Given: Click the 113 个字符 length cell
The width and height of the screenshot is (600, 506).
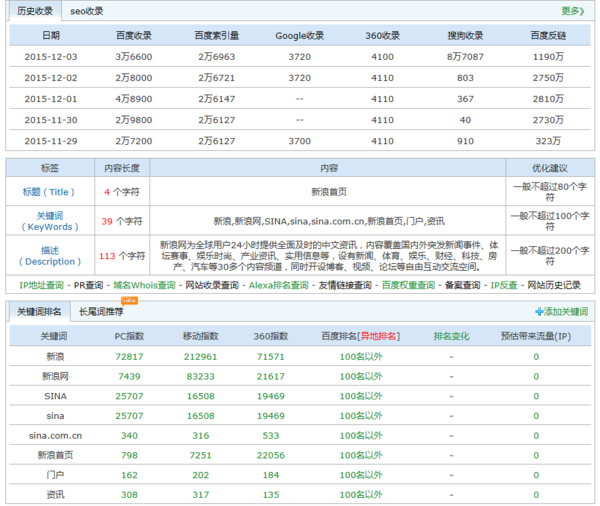Looking at the screenshot, I should pos(122,256).
